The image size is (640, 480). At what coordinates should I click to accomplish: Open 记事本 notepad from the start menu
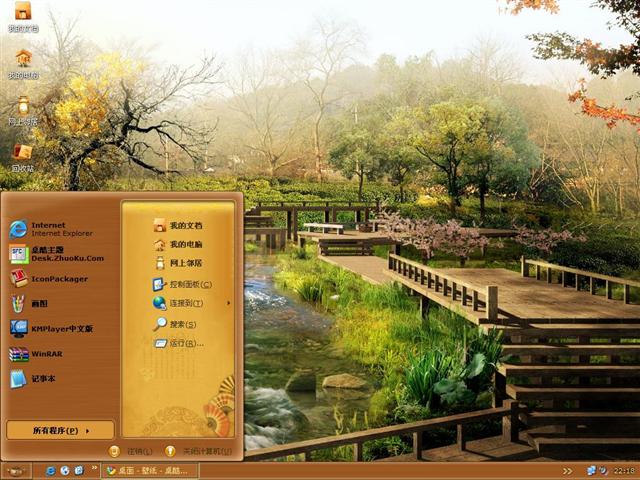pos(32,379)
